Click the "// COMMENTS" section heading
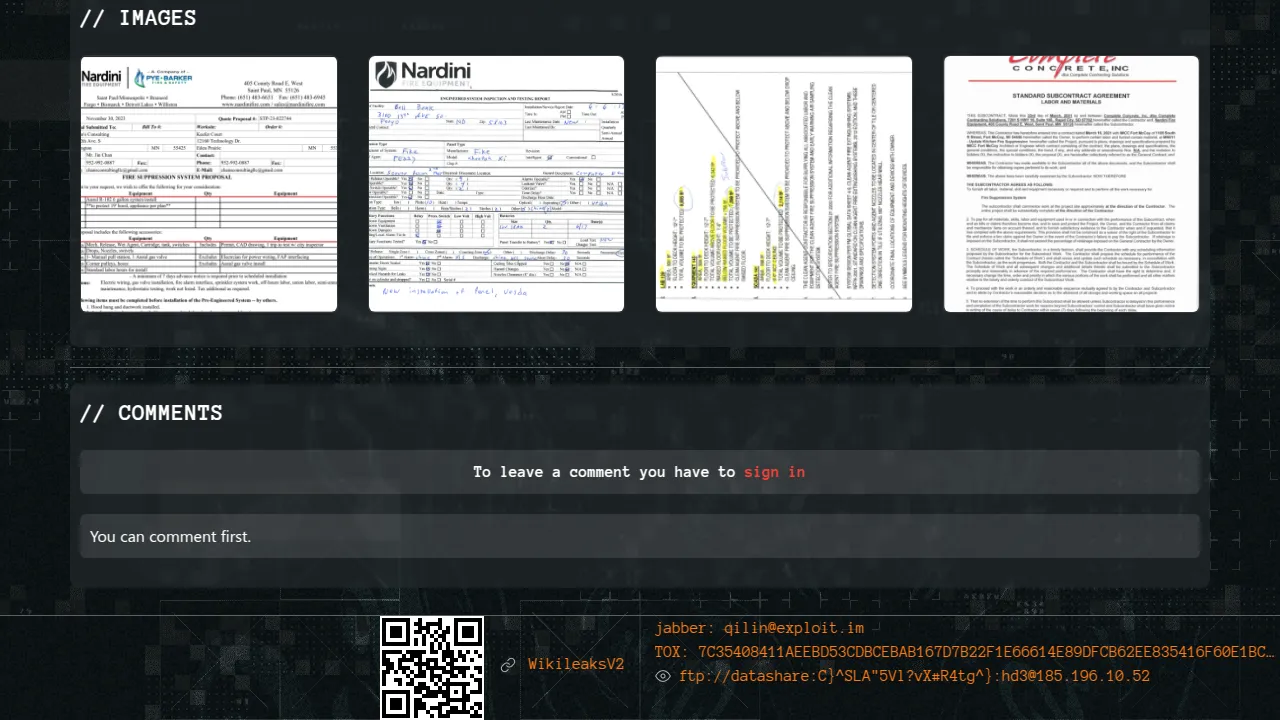The height and width of the screenshot is (720, 1280). [151, 413]
